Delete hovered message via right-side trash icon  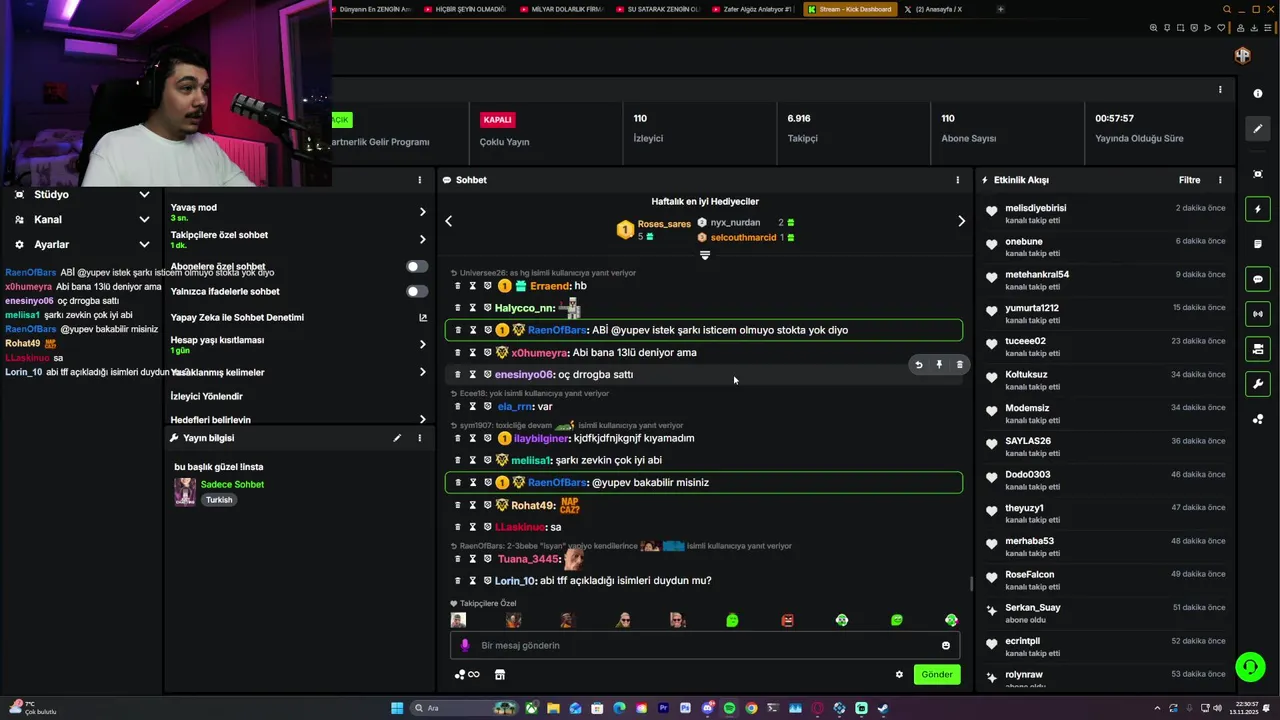960,365
